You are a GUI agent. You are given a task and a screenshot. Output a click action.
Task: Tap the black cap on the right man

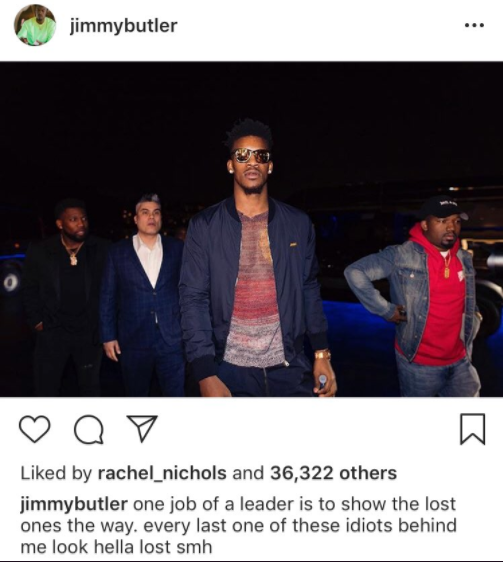point(443,207)
